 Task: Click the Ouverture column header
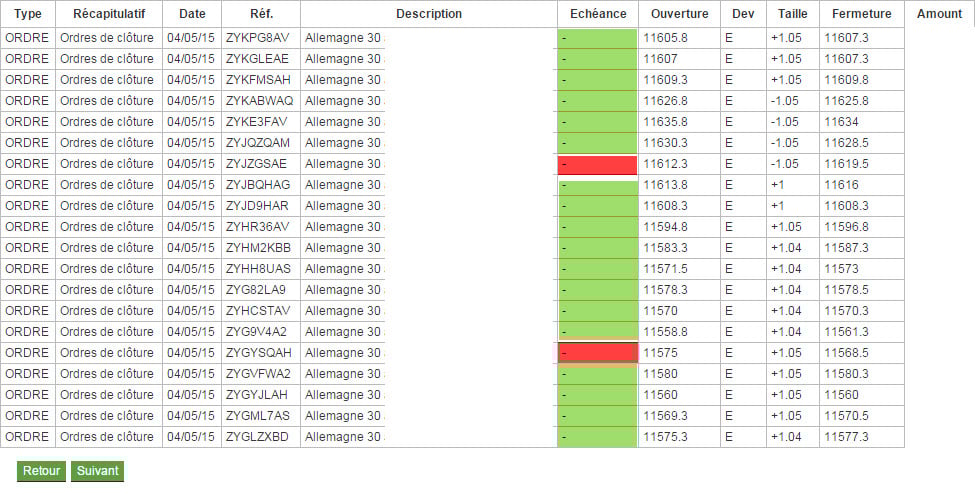click(x=680, y=14)
